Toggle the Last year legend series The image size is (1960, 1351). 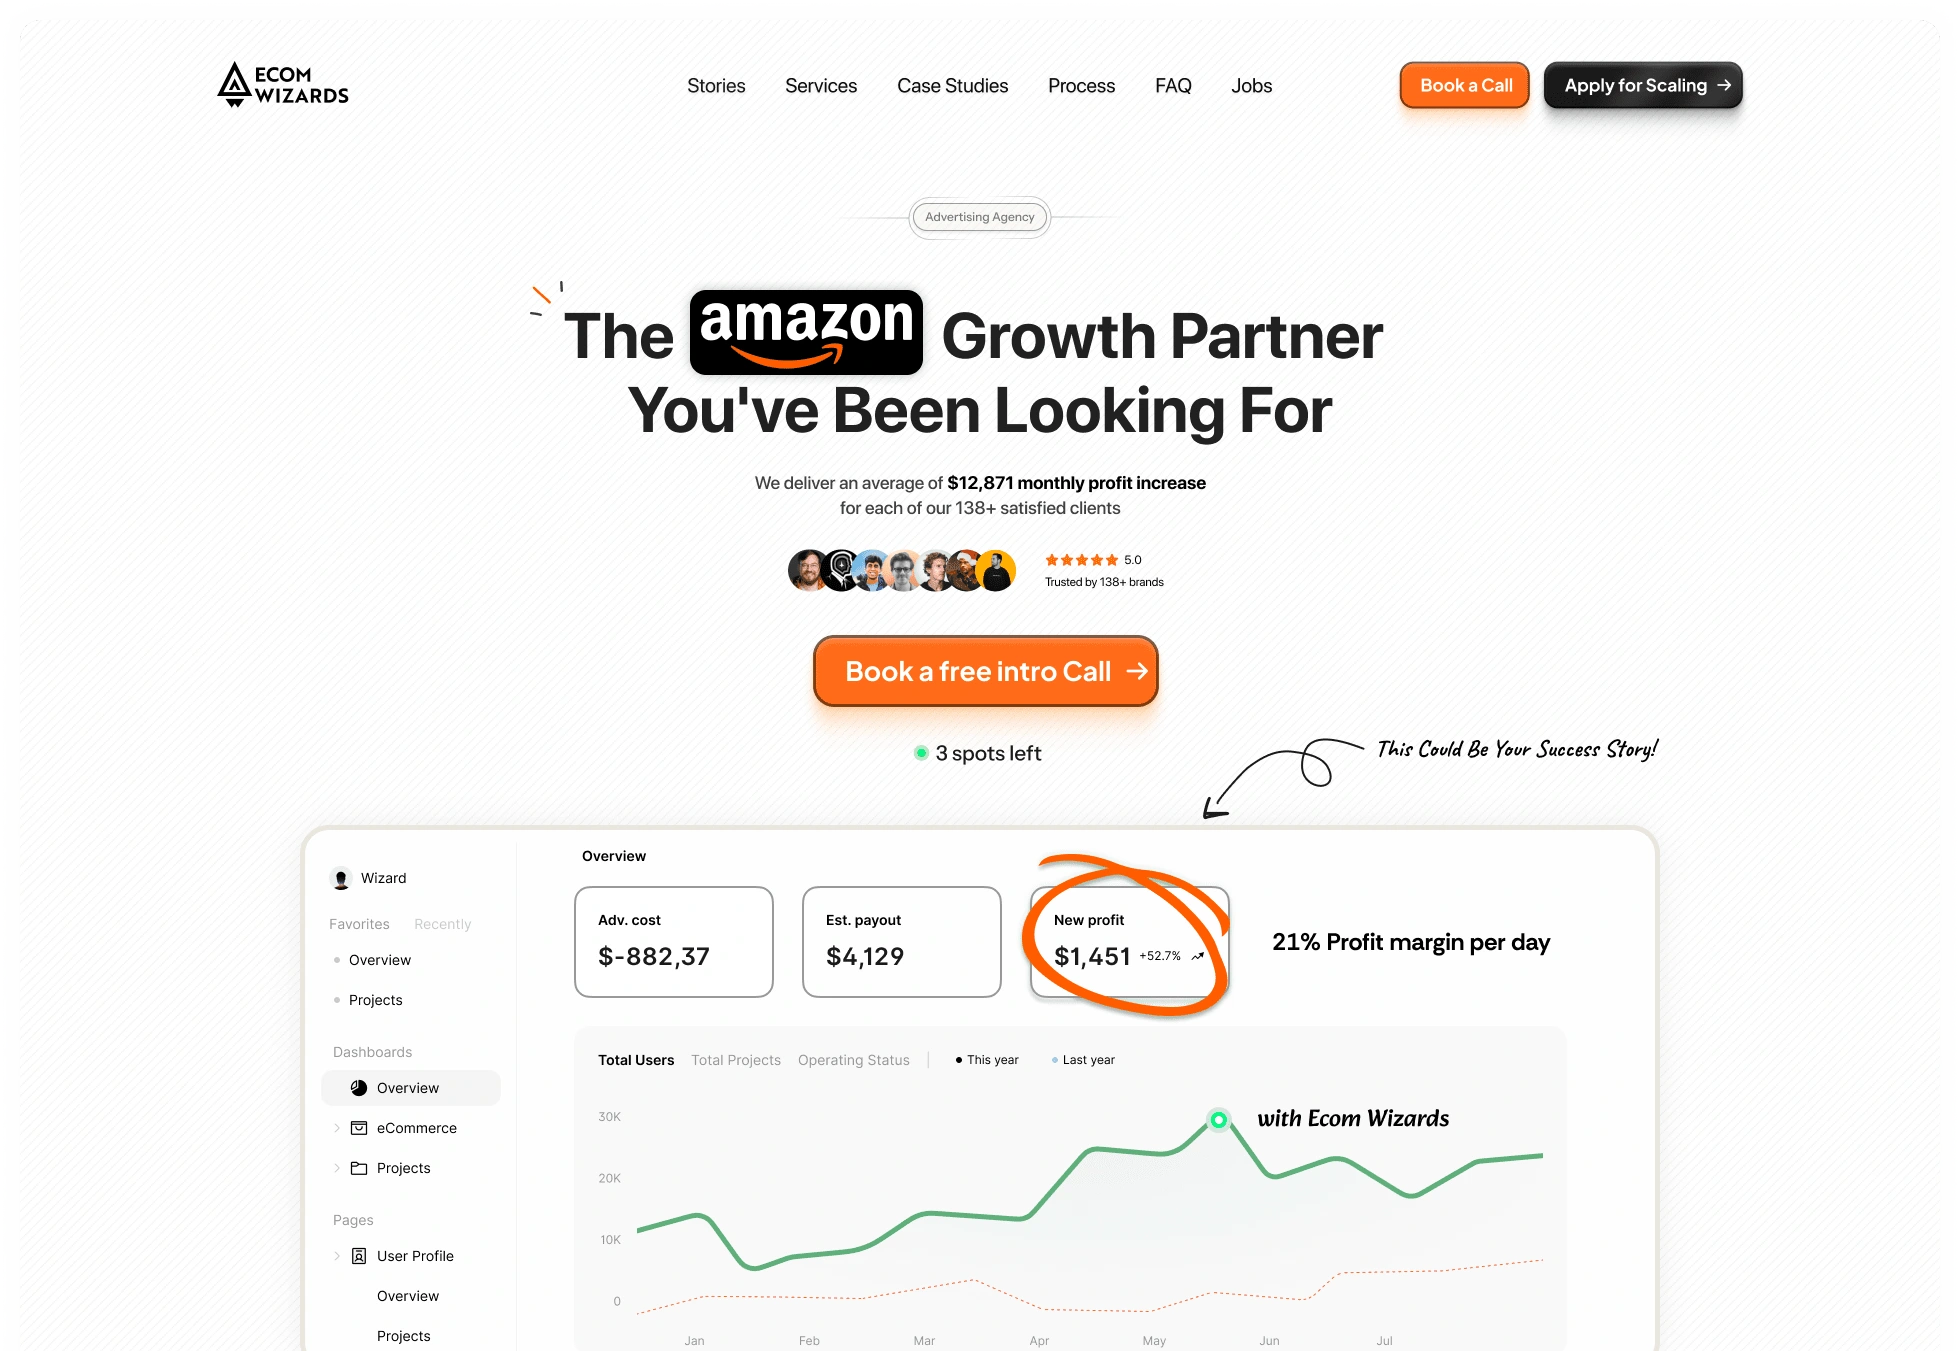1083,1060
